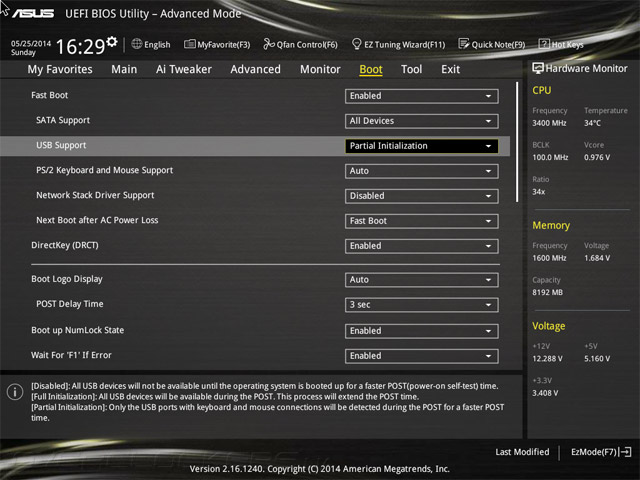Image resolution: width=640 pixels, height=480 pixels.
Task: Open the Monitor tab
Action: (320, 69)
